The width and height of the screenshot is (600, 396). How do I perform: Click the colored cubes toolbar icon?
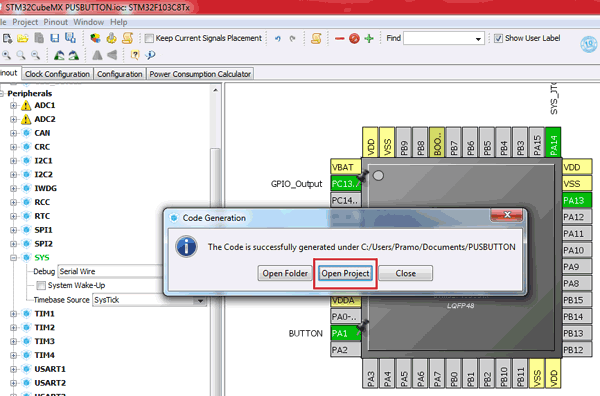coord(95,38)
